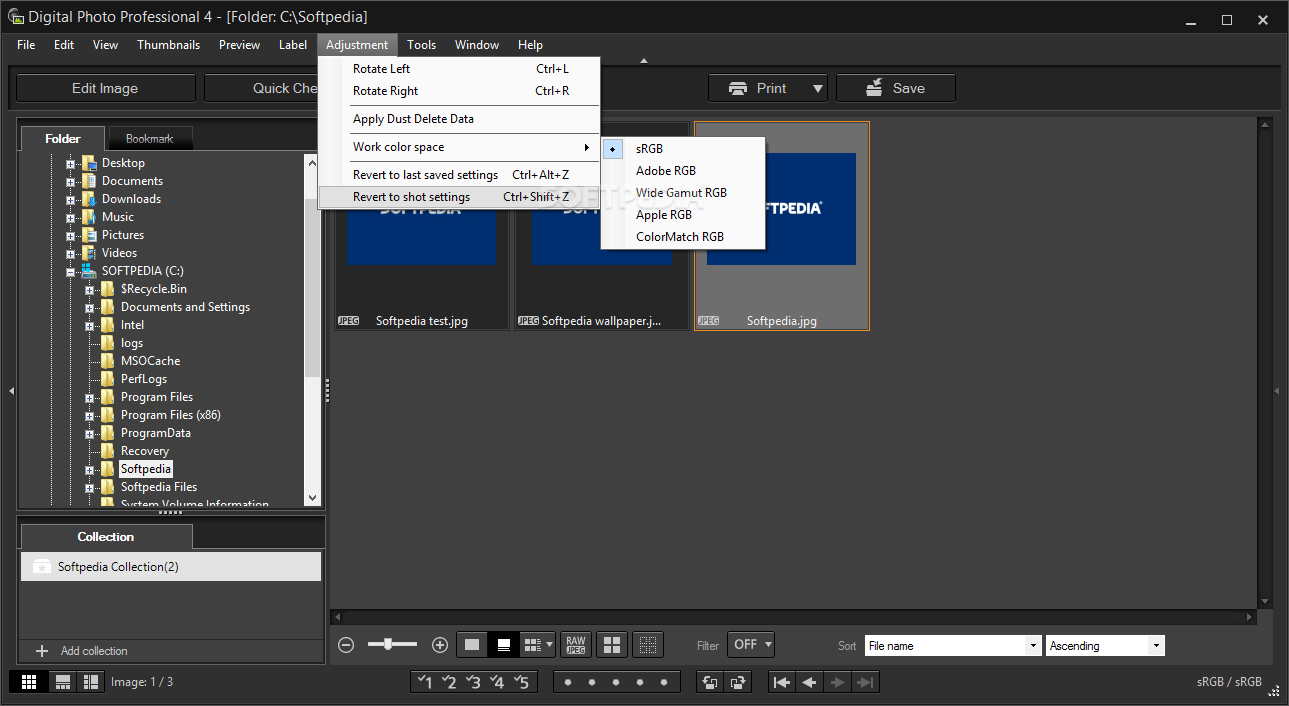1289x706 pixels.
Task: Apply check mark 5 rating
Action: pyautogui.click(x=521, y=682)
